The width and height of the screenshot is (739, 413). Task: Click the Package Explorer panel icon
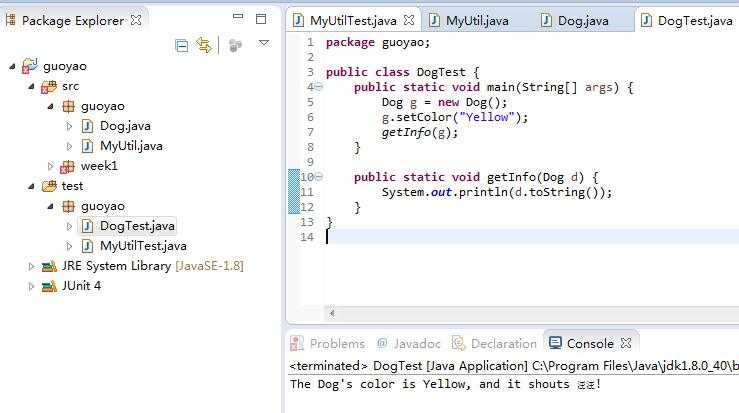click(11, 20)
